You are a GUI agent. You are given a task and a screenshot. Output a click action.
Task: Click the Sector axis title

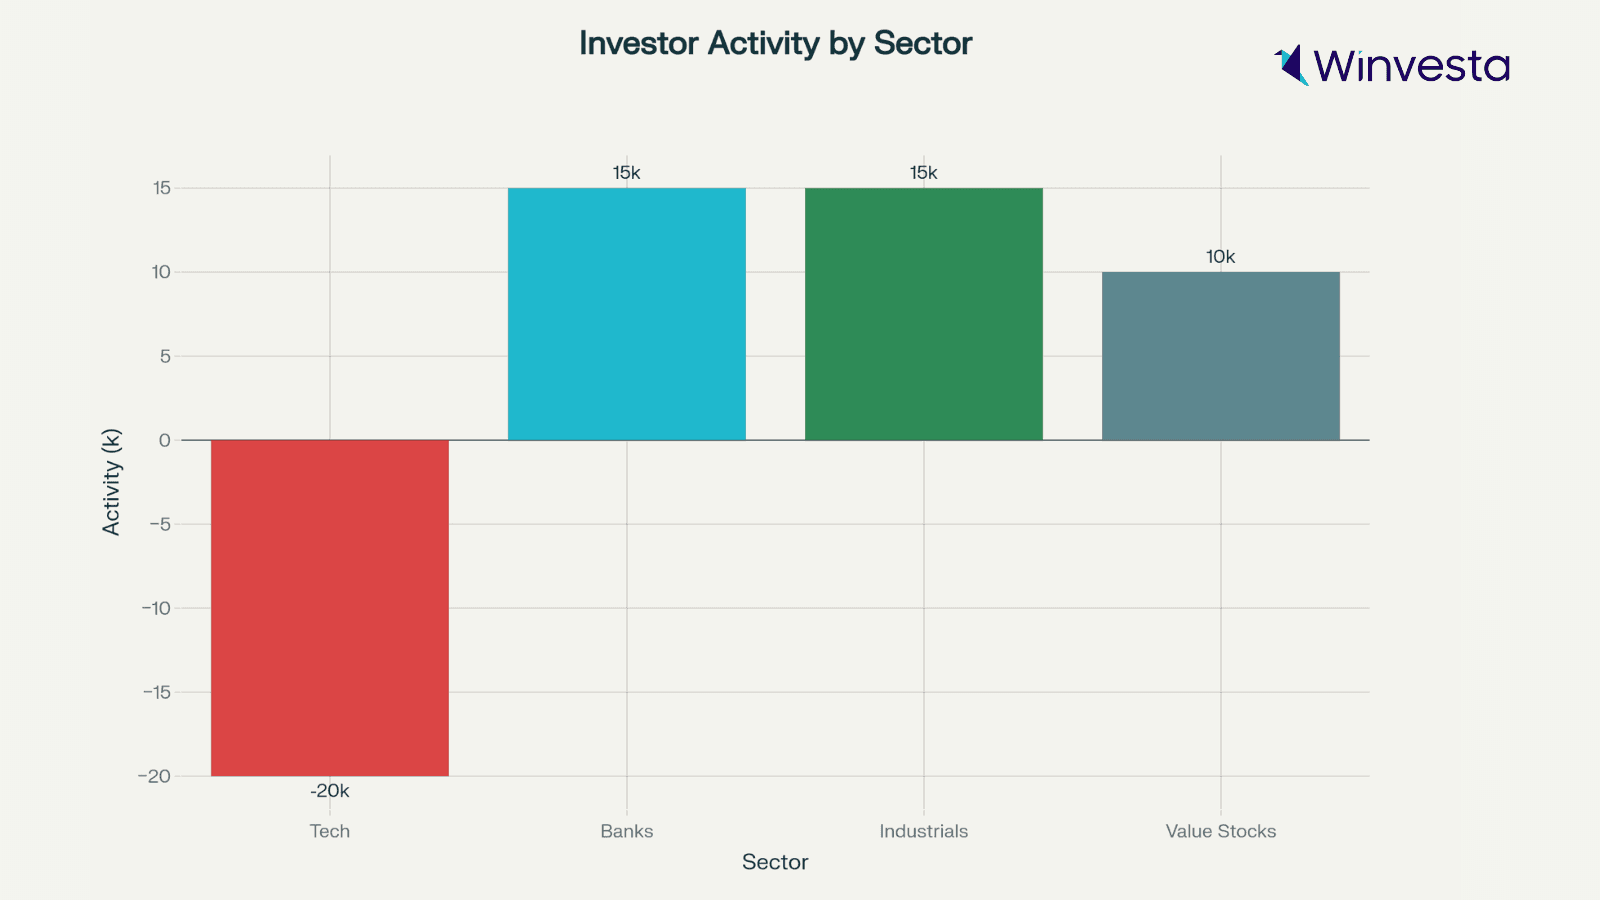pos(775,862)
